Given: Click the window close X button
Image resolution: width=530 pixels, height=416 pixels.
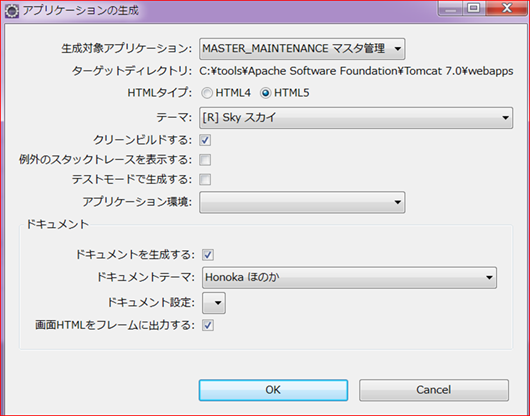Looking at the screenshot, I should [x=506, y=8].
